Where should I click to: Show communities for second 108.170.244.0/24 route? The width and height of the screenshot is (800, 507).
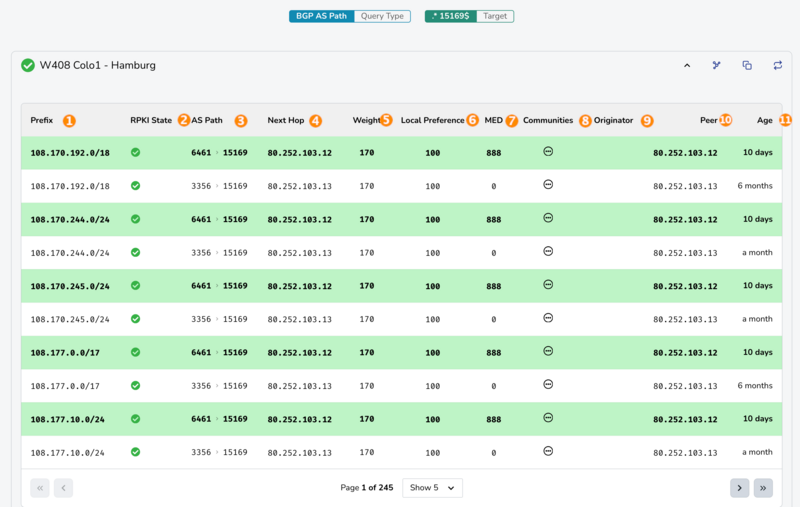click(x=548, y=252)
